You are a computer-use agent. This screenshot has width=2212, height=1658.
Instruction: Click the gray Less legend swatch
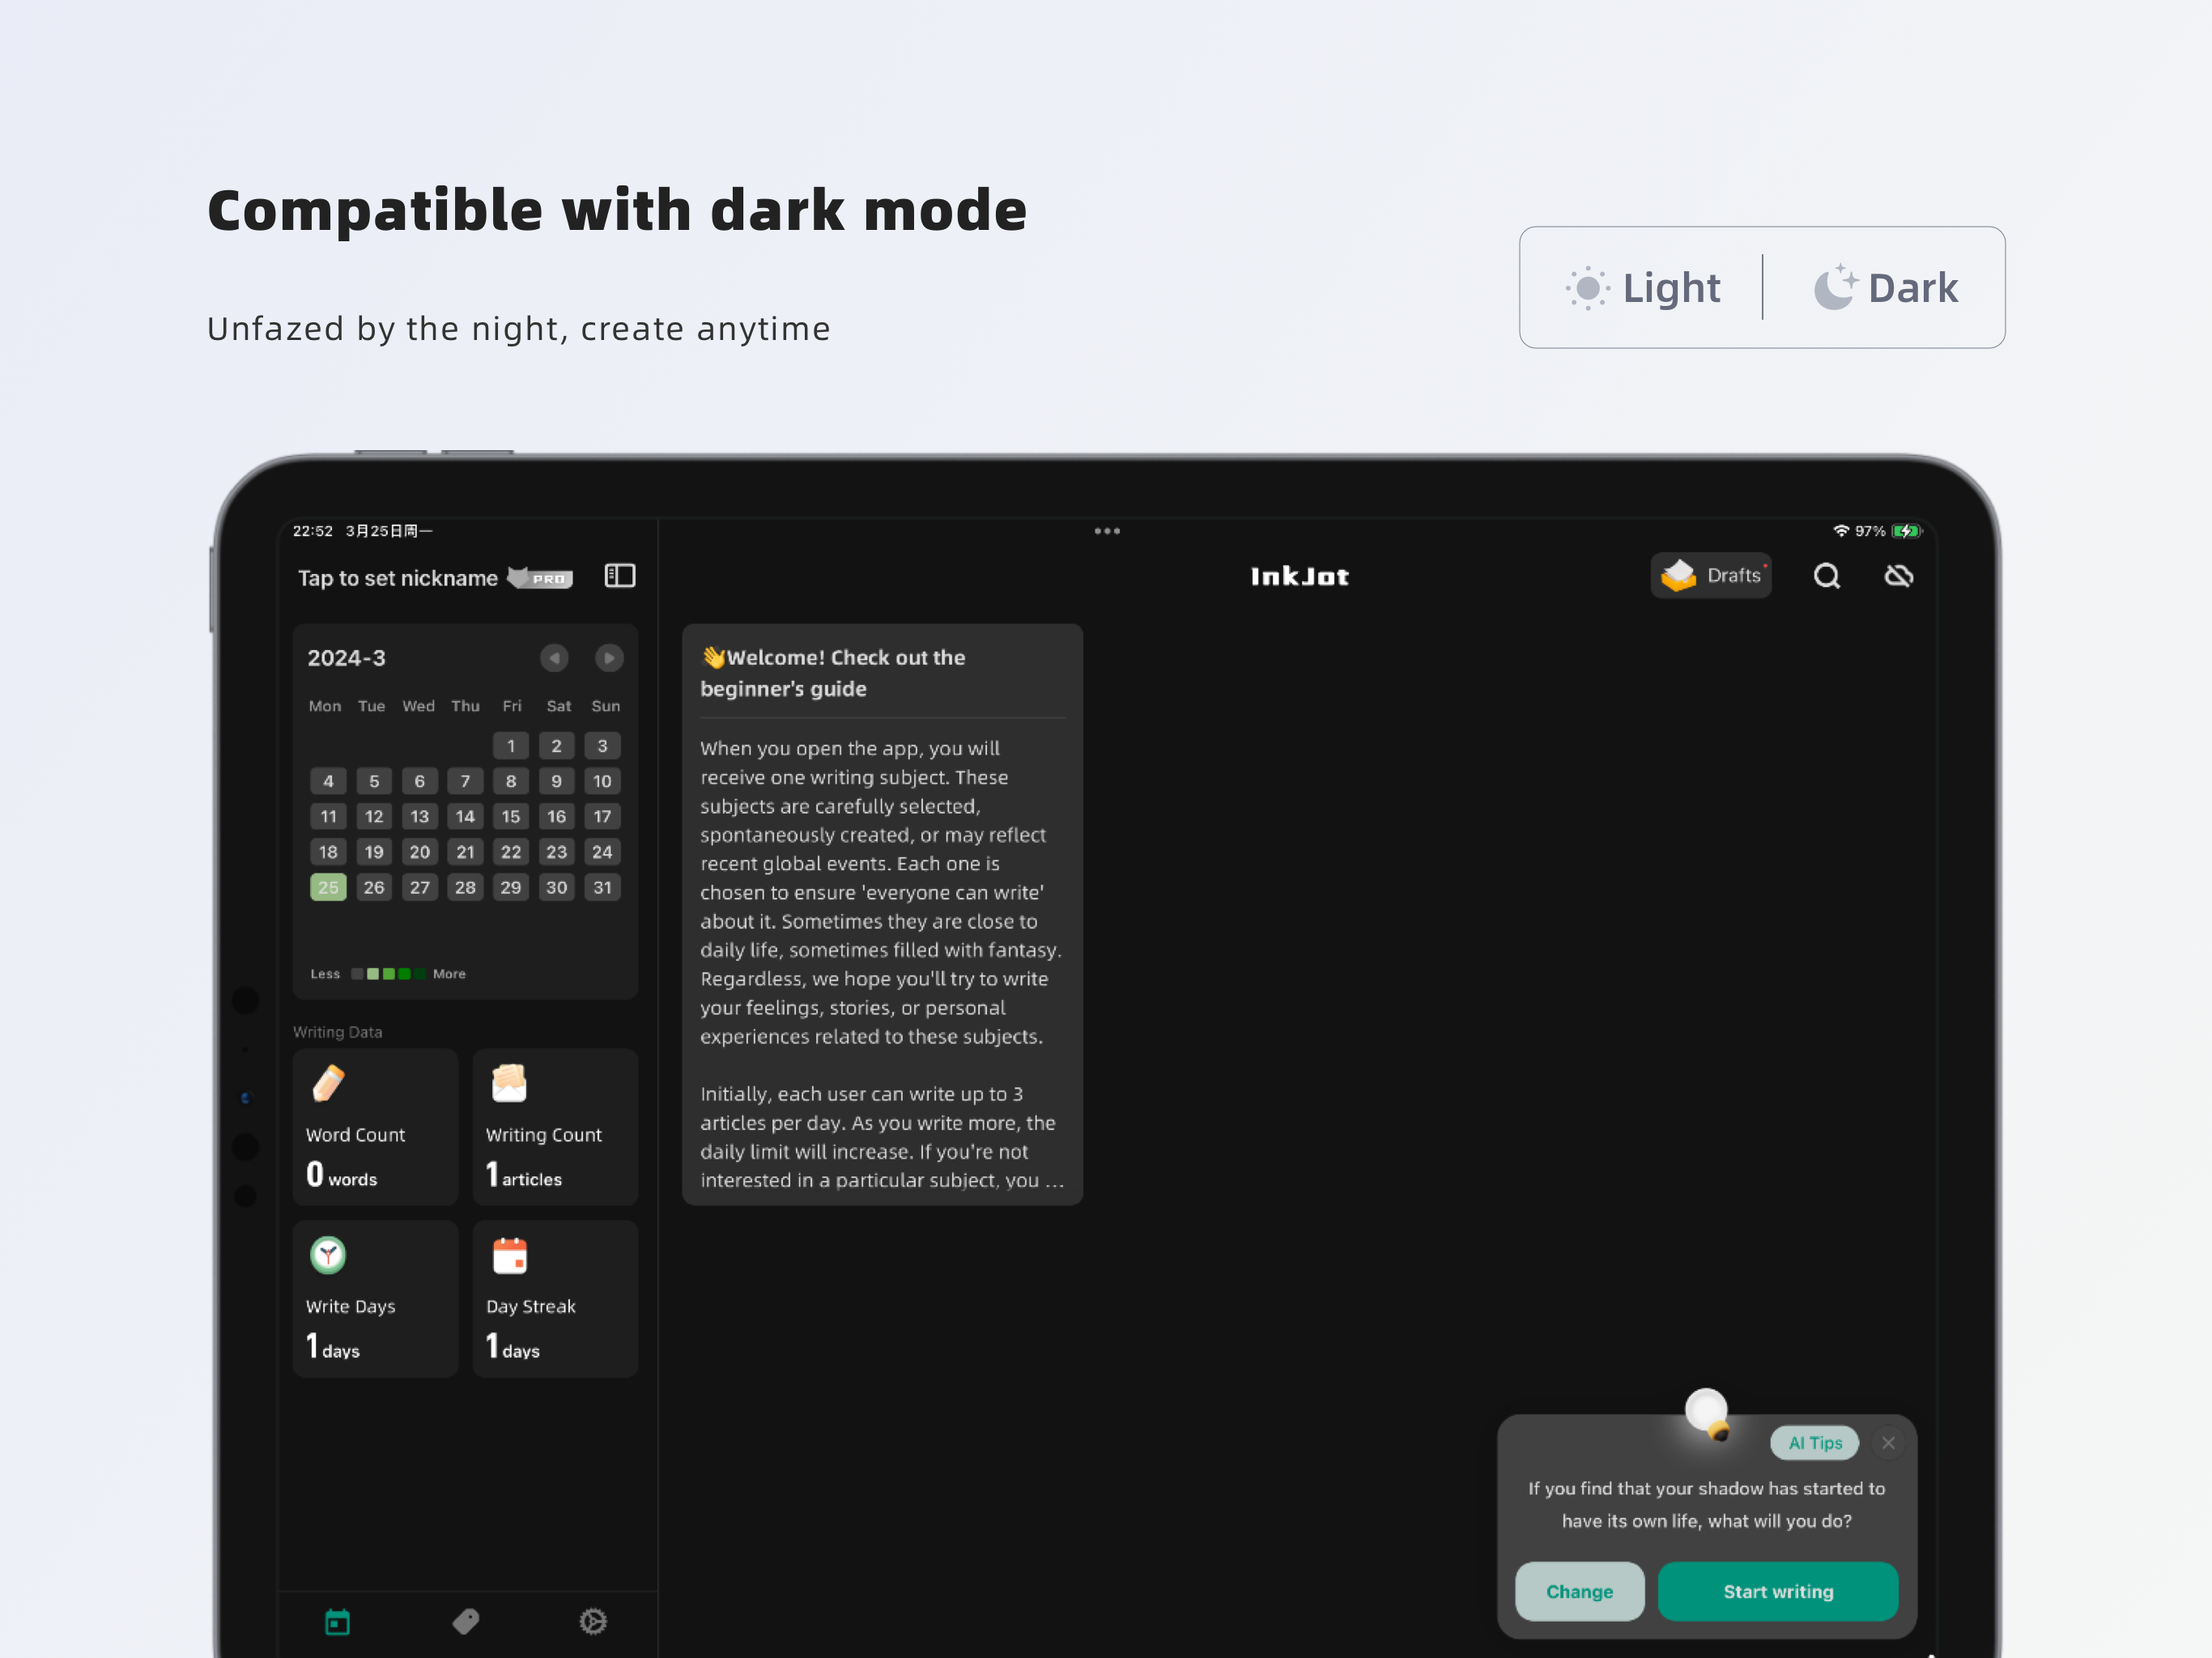coord(357,974)
